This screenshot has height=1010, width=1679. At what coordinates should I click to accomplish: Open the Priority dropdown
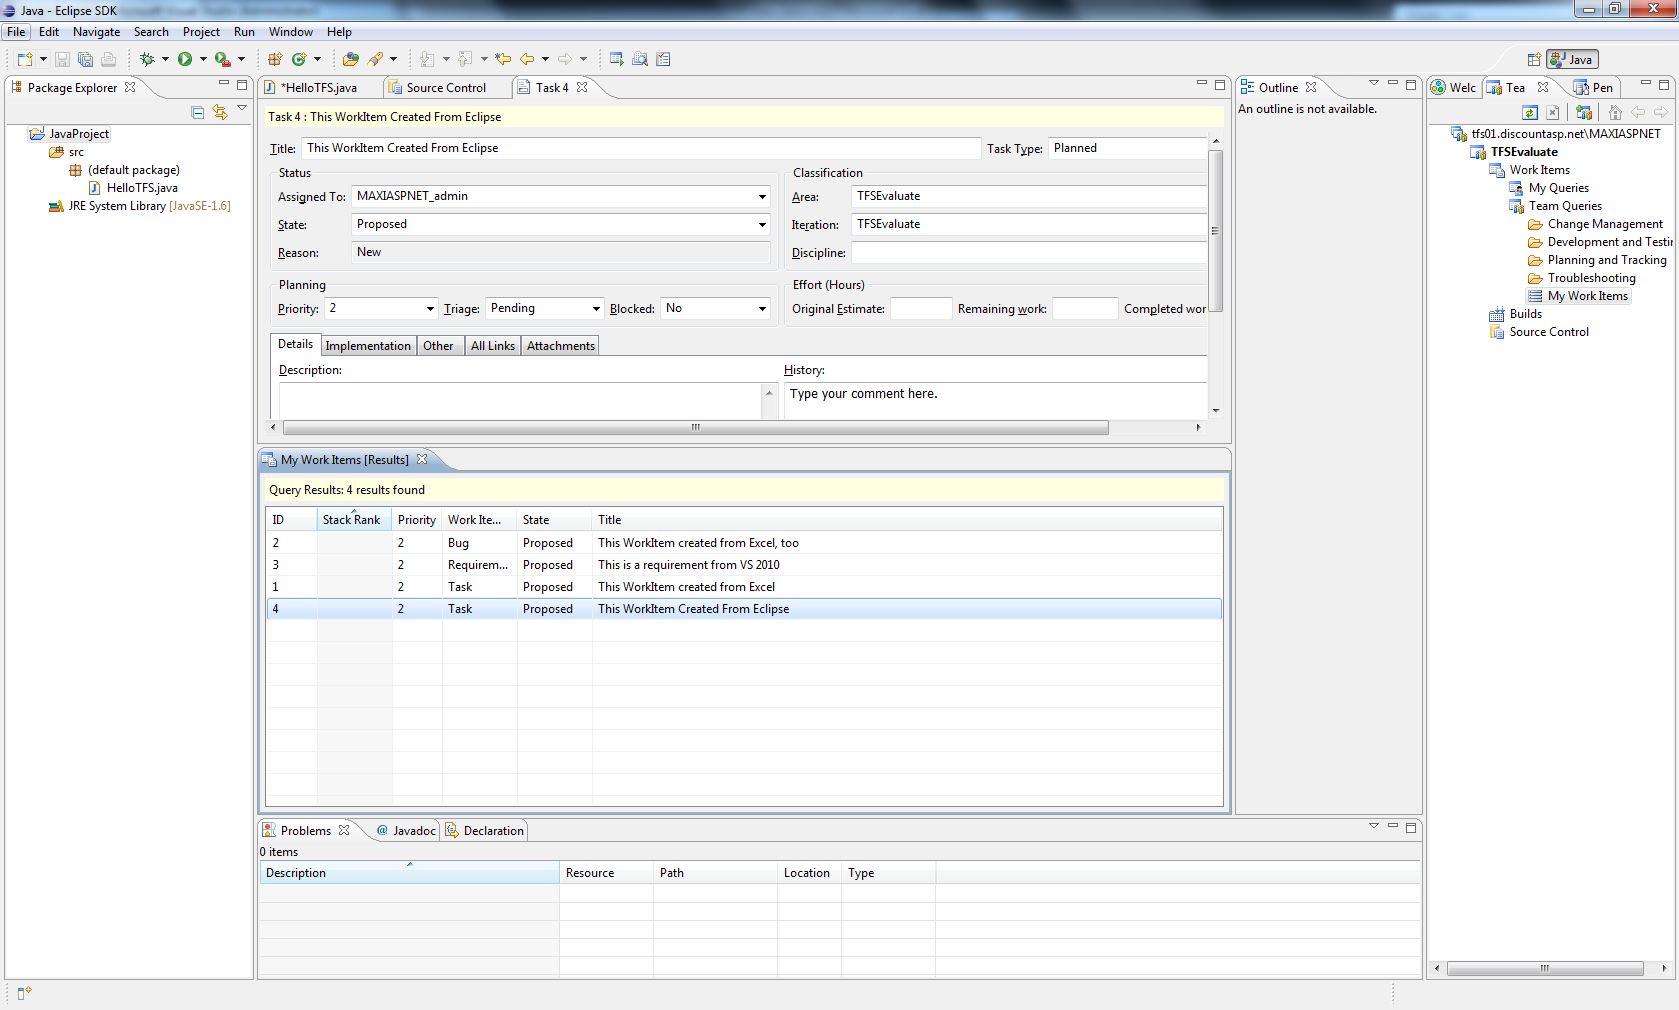pos(430,309)
